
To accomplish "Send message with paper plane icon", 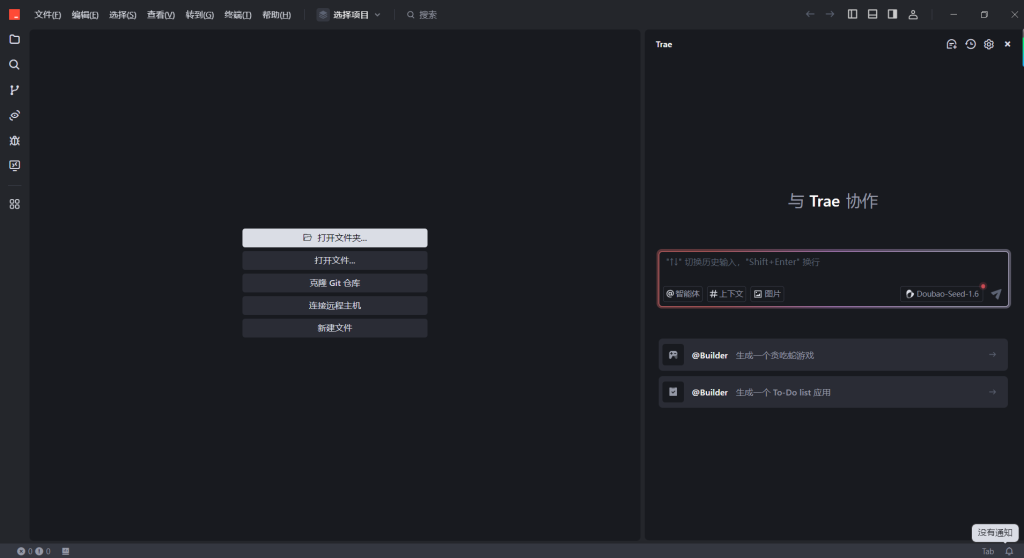I will click(x=996, y=294).
